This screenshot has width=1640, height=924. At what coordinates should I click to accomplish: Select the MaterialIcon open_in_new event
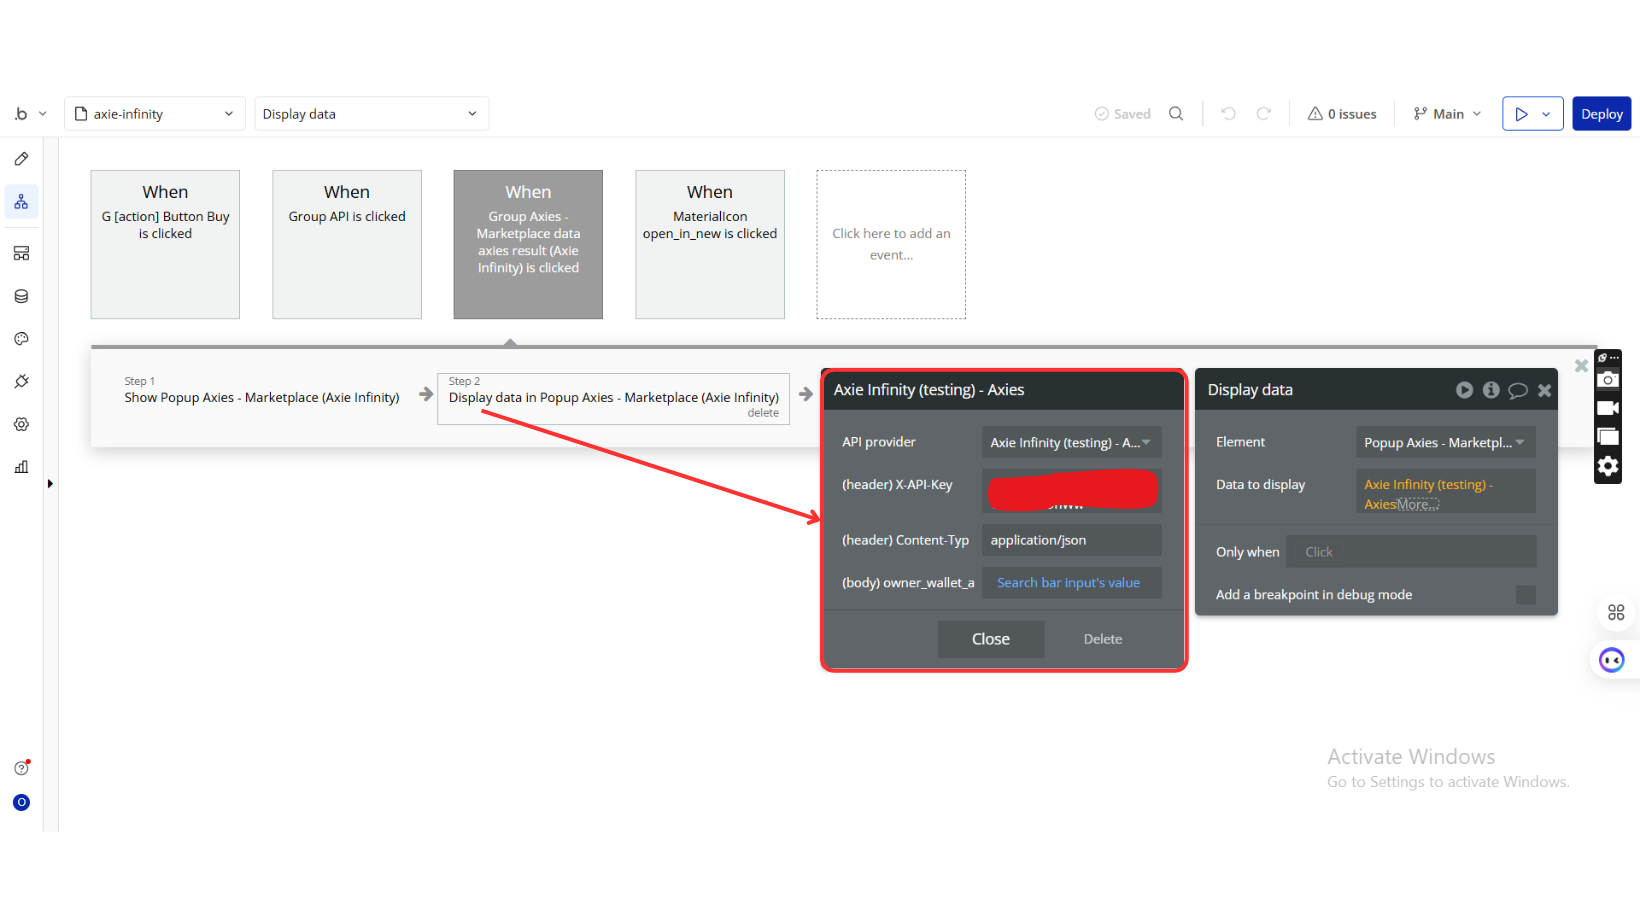[710, 244]
